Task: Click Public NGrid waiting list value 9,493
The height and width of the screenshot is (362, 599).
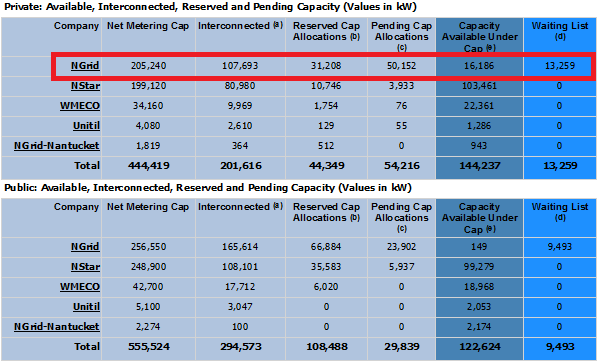Action: click(x=560, y=247)
